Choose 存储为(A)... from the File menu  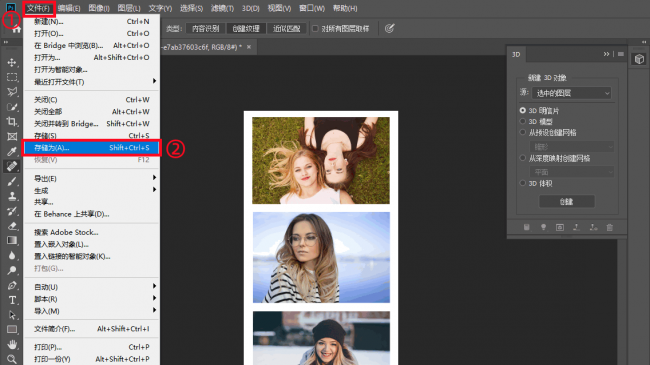[91, 148]
